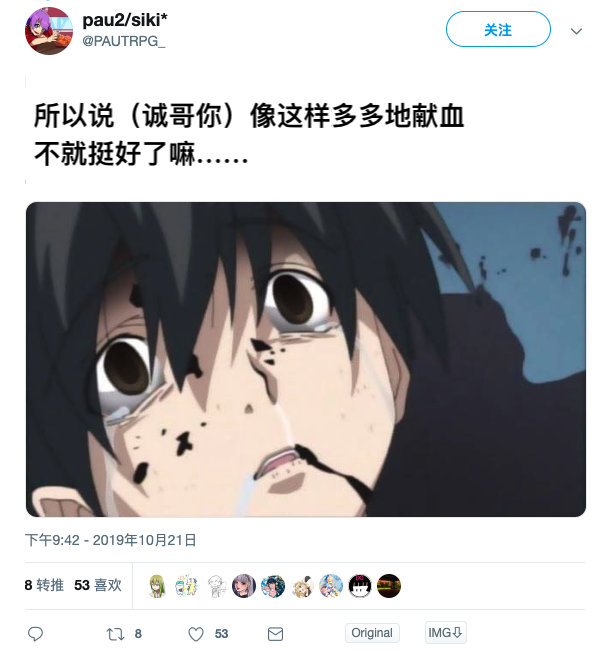Open the @PAUTRPG_ handle link

(124, 41)
